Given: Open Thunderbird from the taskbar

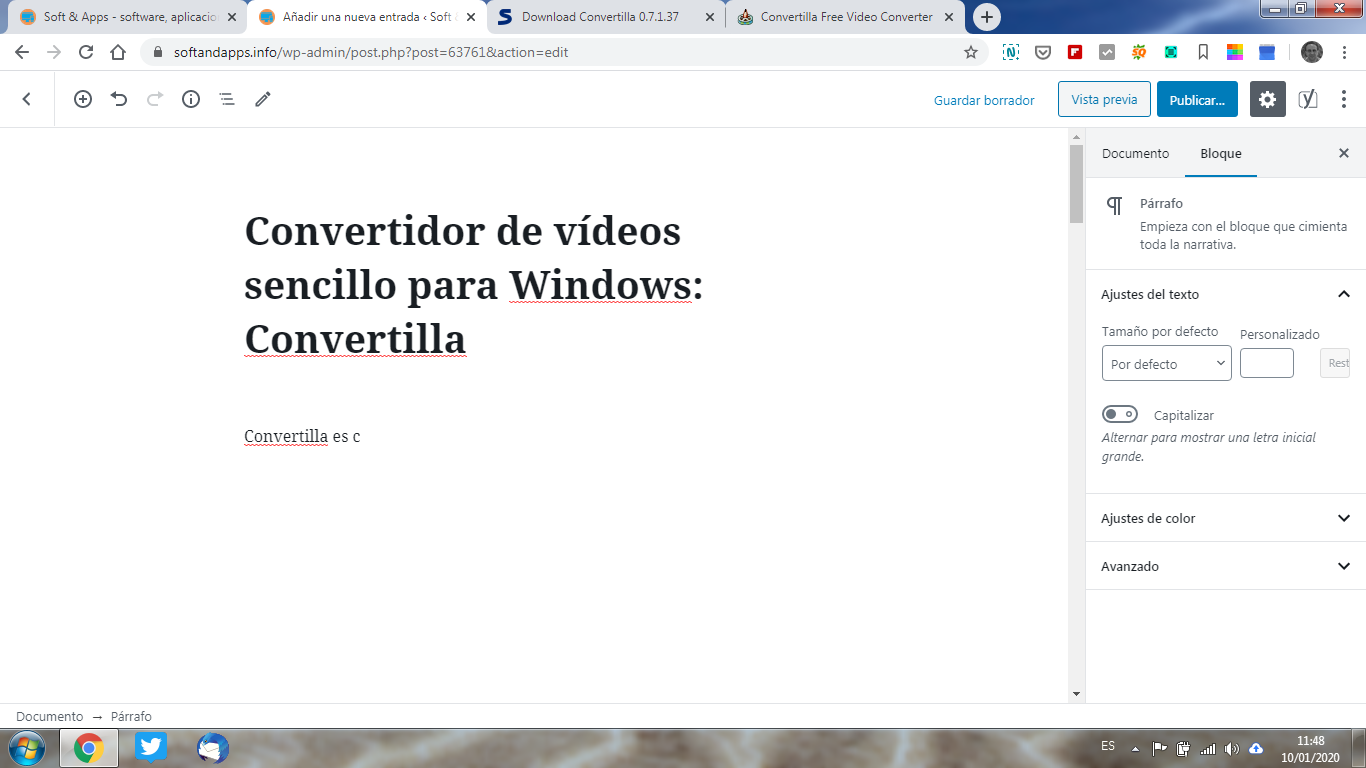Looking at the screenshot, I should tap(213, 748).
